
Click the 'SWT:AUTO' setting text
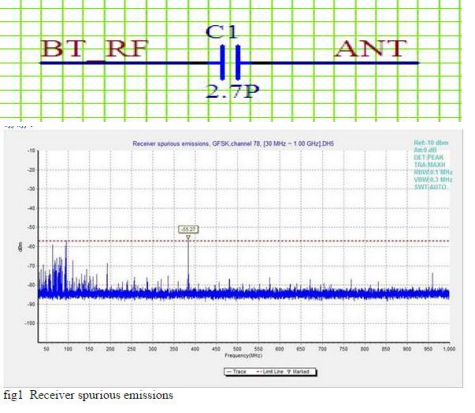click(x=431, y=187)
